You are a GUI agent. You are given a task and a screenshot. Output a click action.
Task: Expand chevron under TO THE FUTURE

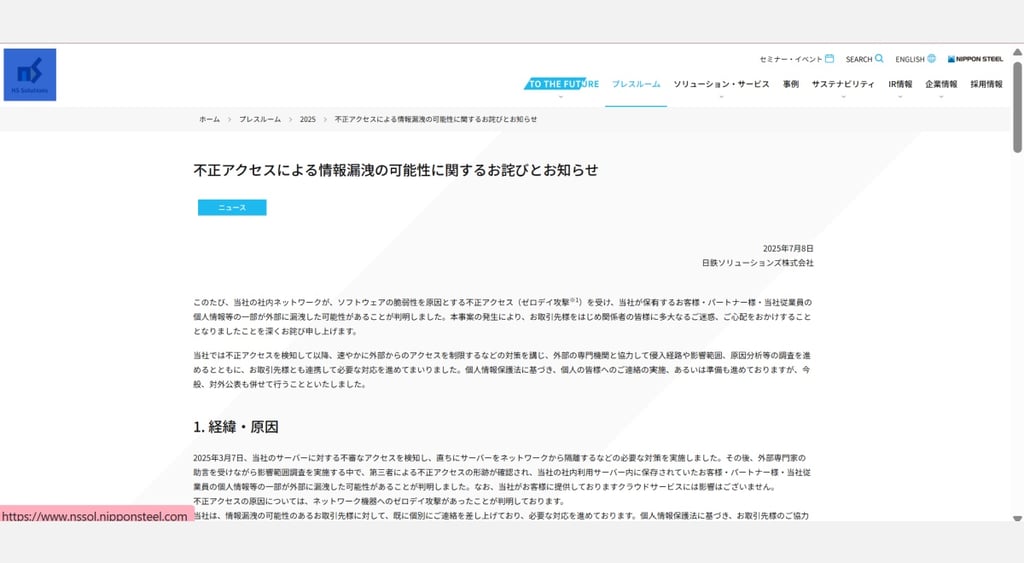tap(561, 97)
